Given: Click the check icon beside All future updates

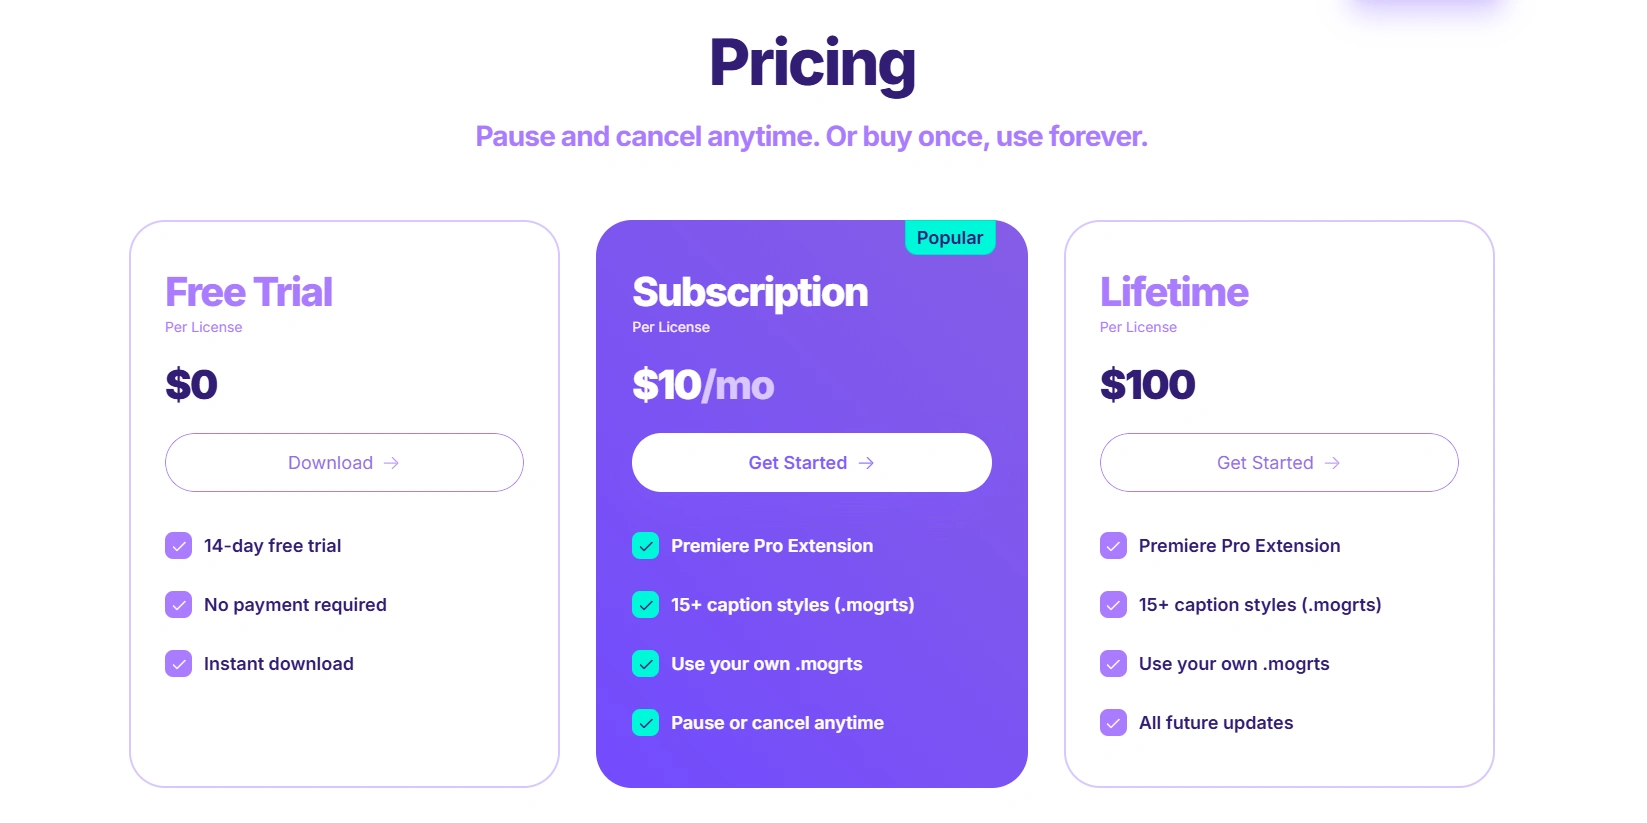Looking at the screenshot, I should click(x=1113, y=723).
